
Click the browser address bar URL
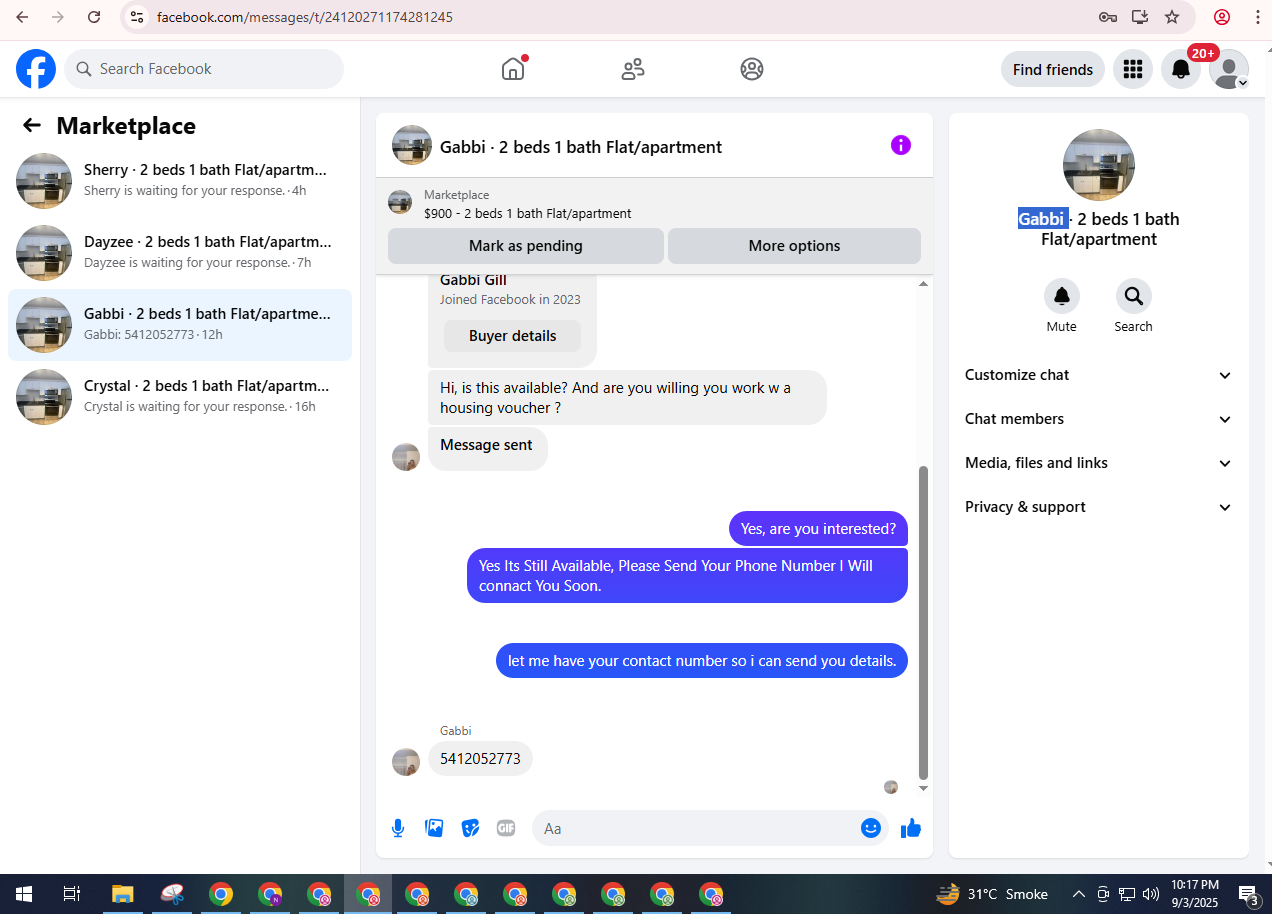pos(305,17)
